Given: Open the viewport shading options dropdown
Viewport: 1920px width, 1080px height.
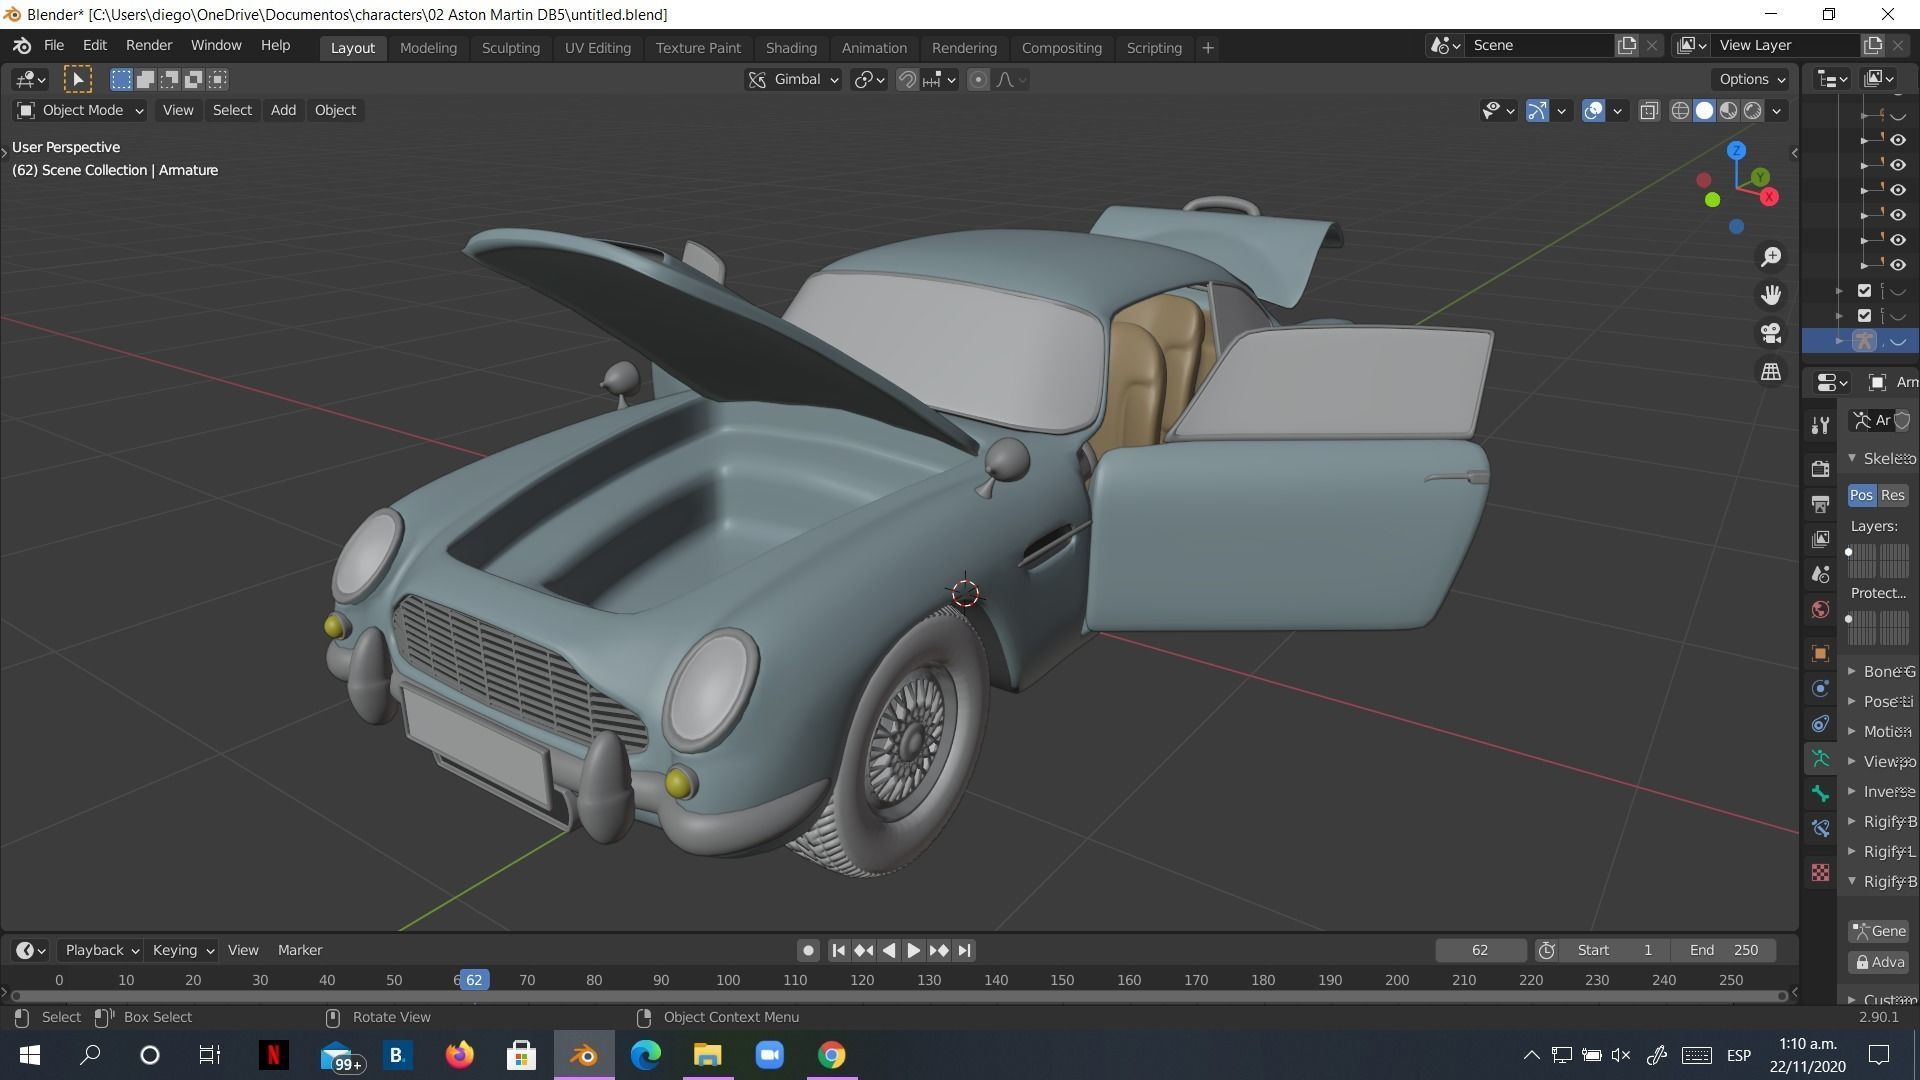Looking at the screenshot, I should [x=1777, y=111].
